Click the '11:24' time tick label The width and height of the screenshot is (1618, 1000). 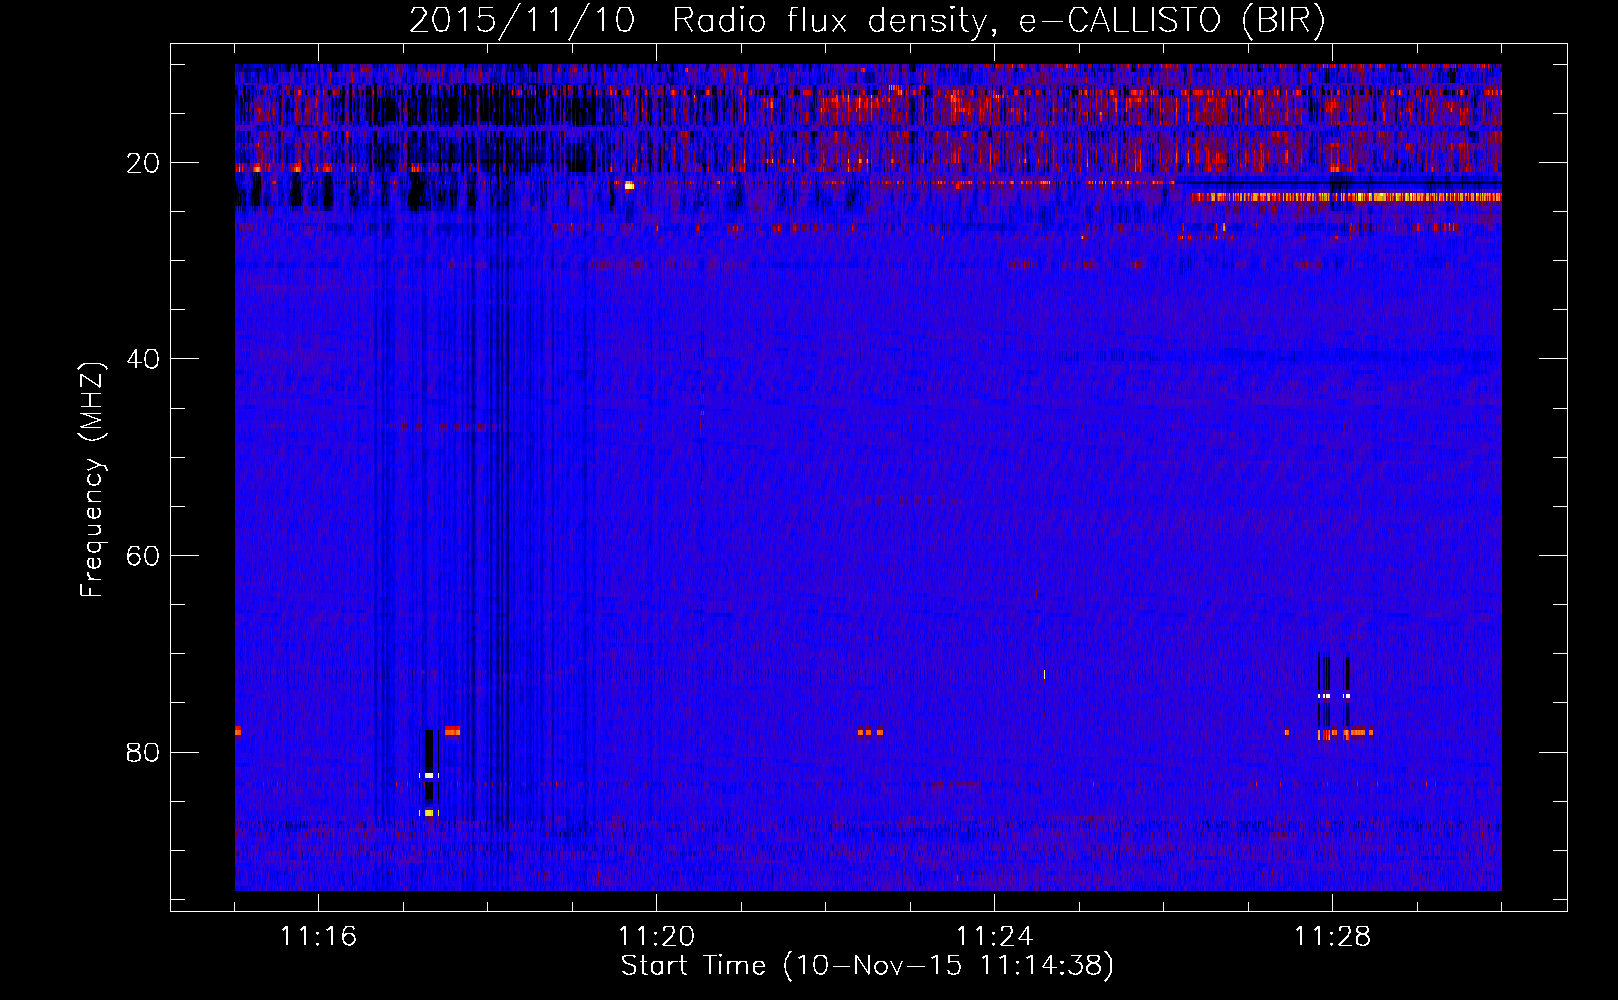(x=994, y=937)
